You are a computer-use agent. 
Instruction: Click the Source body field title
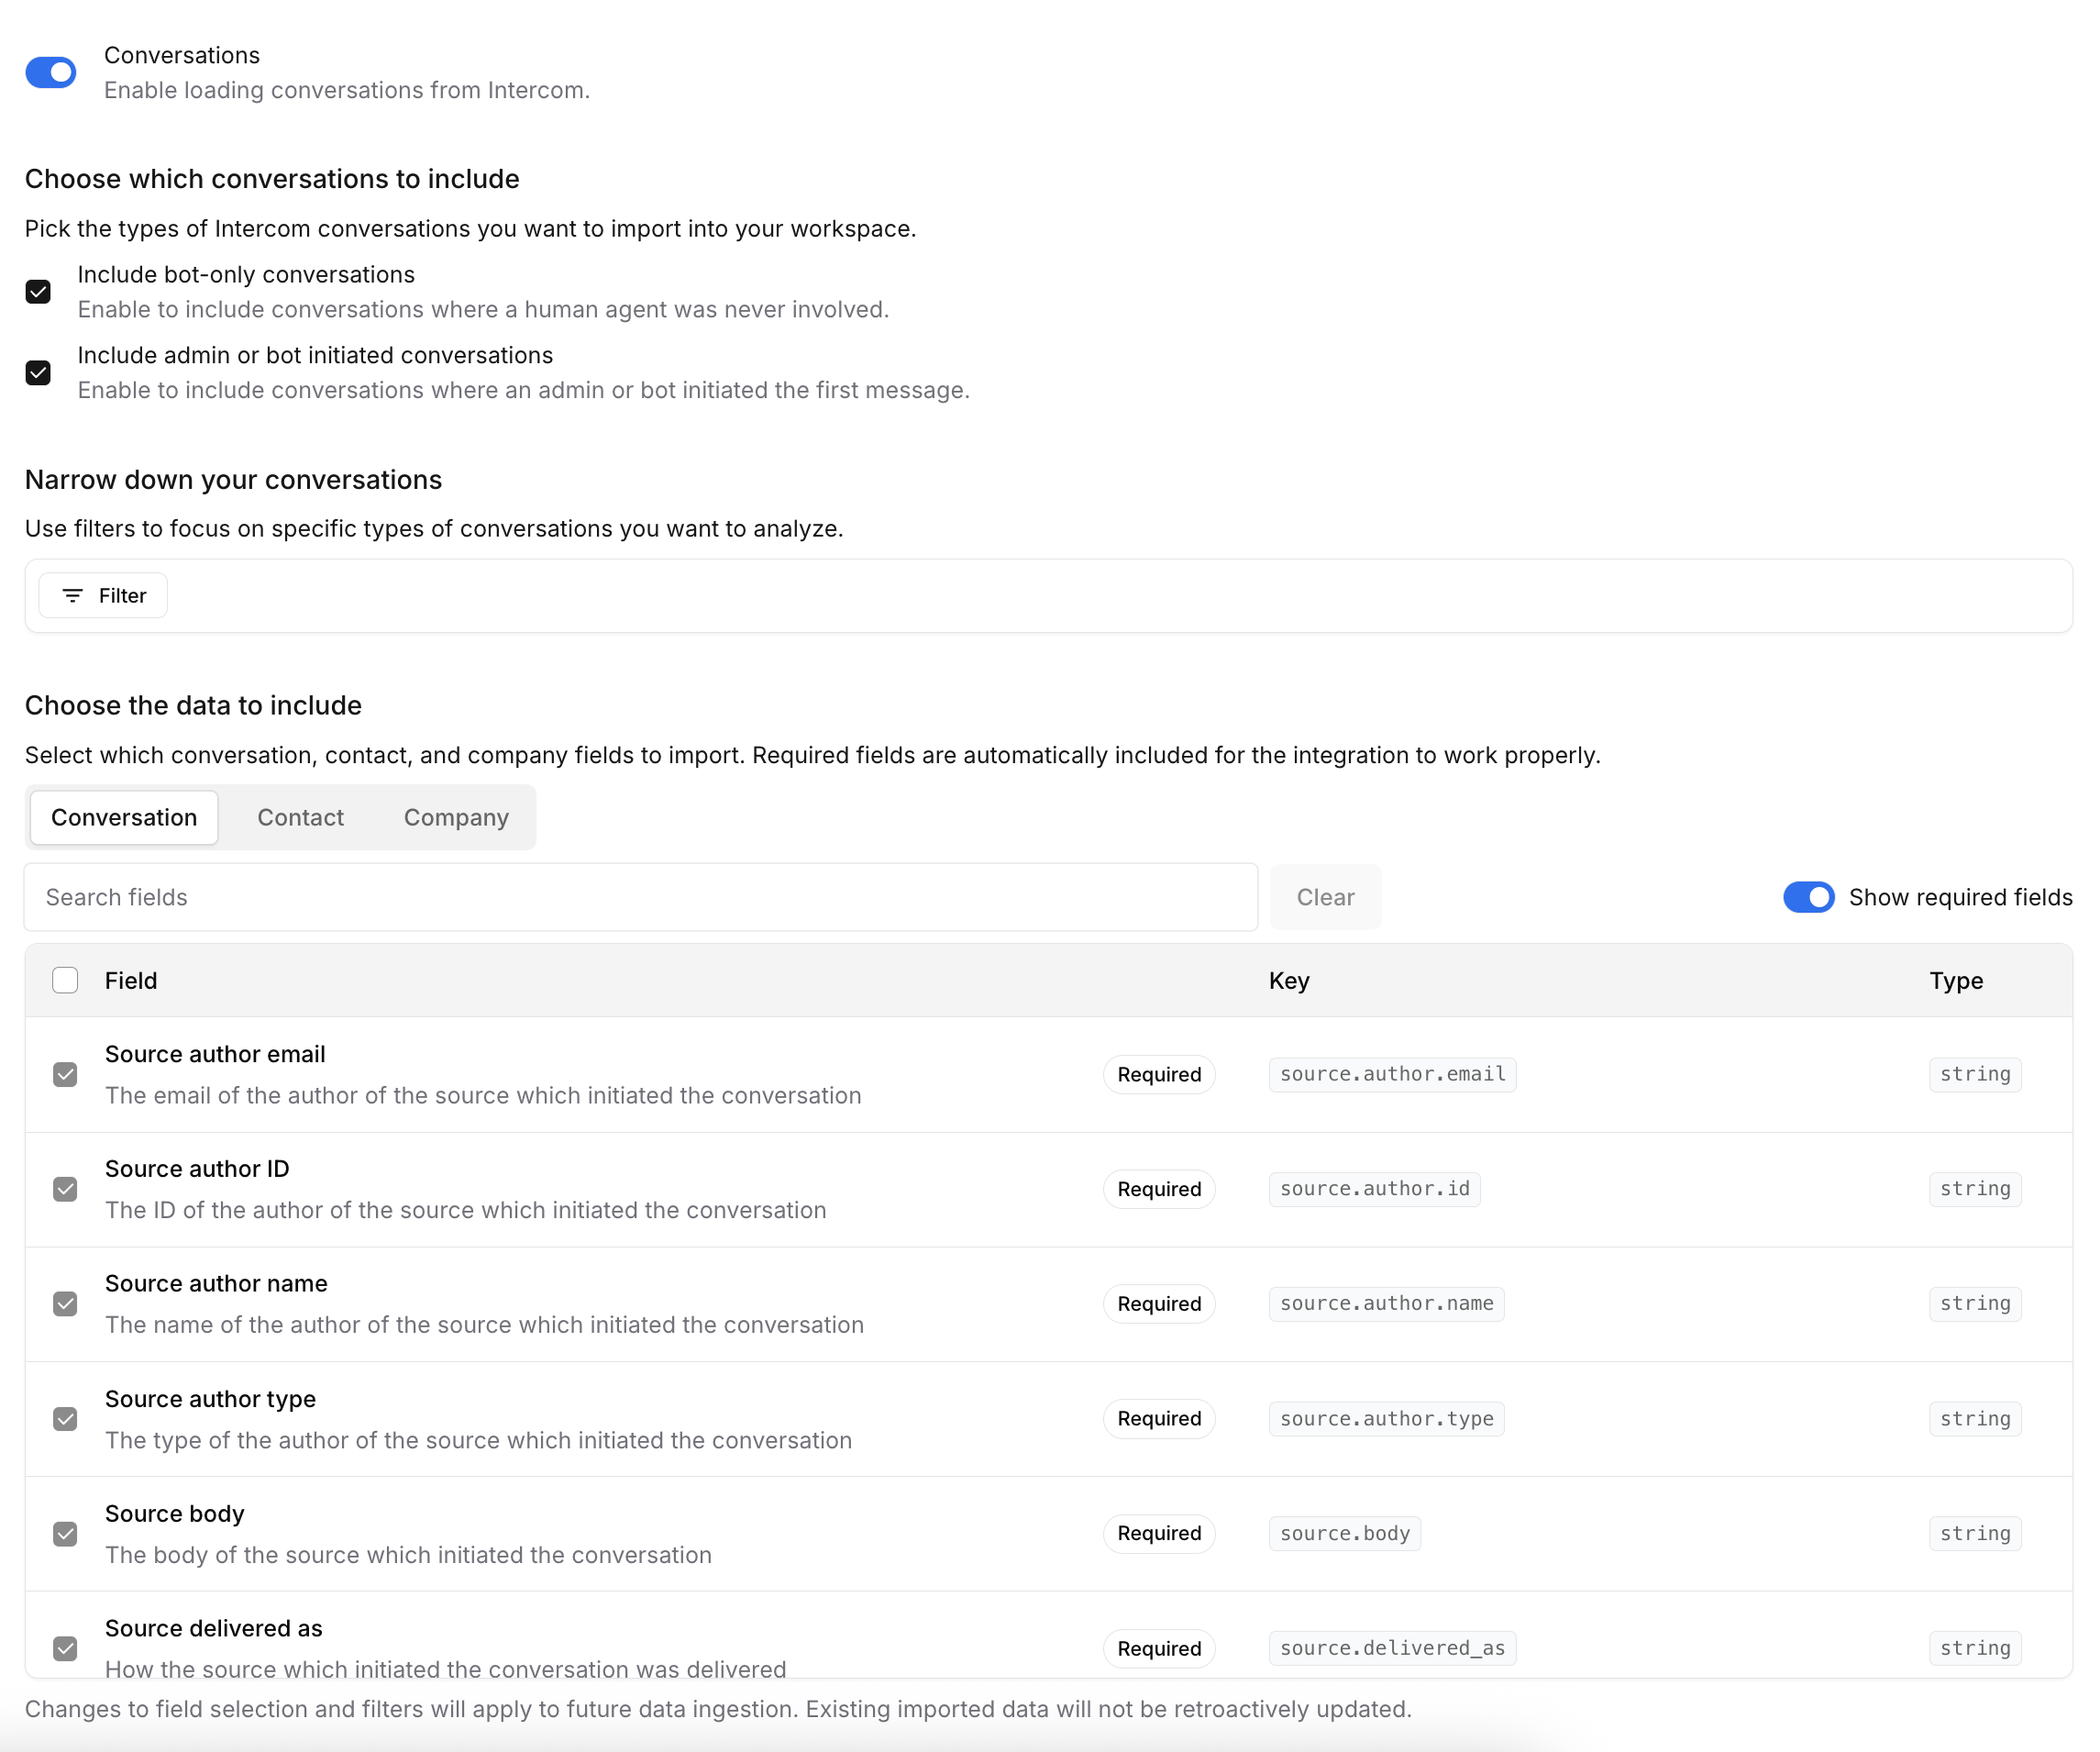point(174,1514)
